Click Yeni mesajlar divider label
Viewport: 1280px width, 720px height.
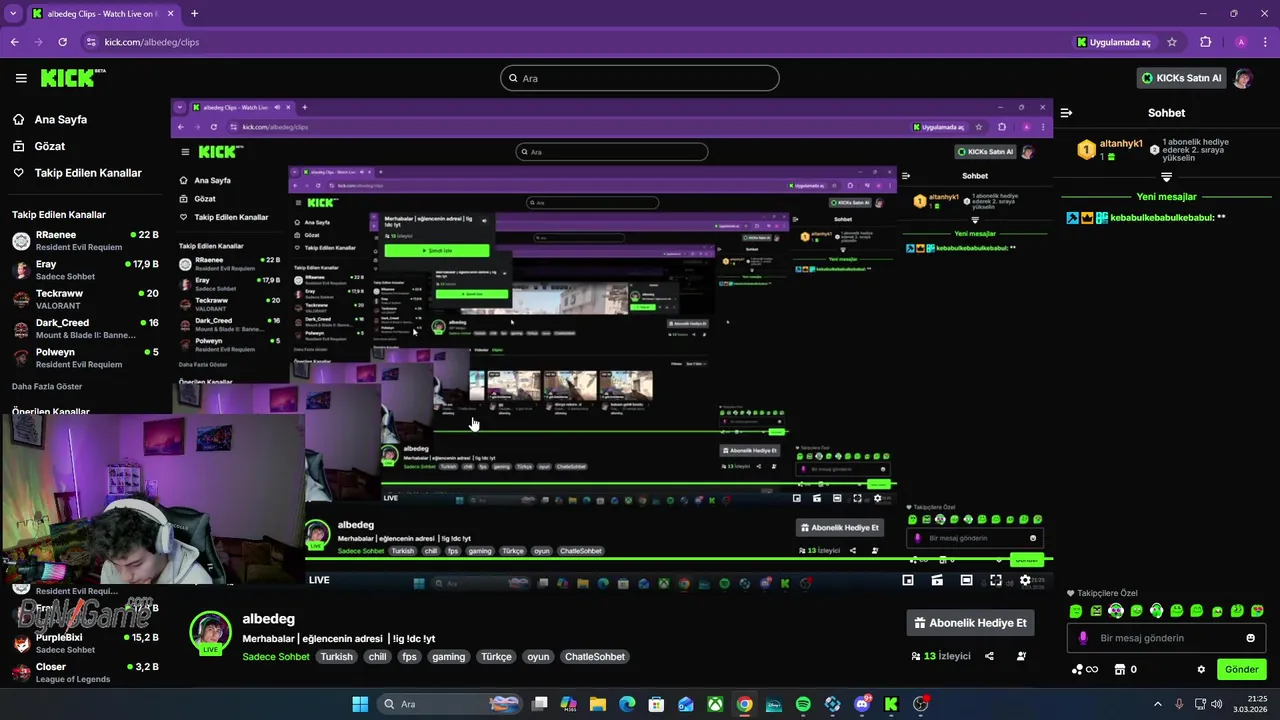coord(1166,197)
